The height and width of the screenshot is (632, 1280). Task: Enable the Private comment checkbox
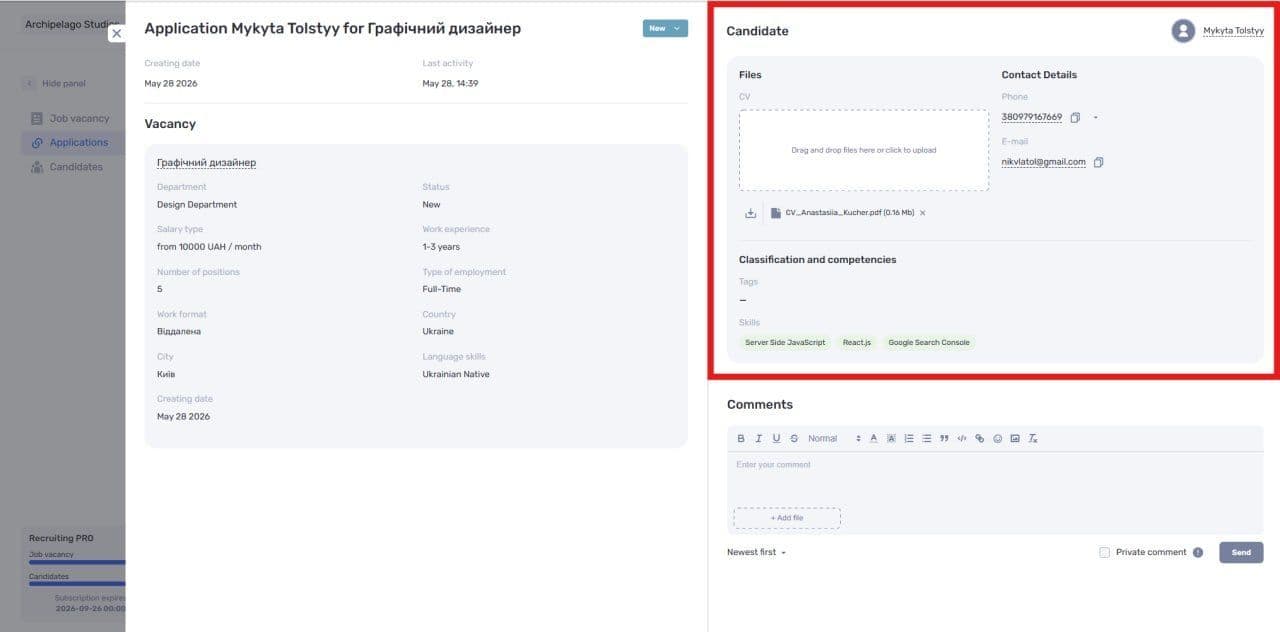tap(1104, 552)
